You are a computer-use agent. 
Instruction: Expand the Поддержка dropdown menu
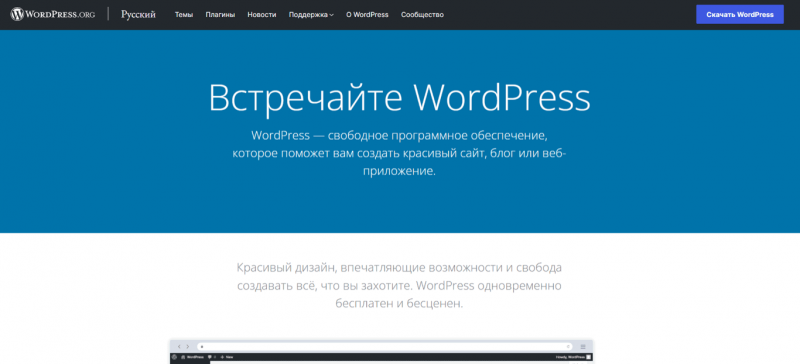(x=311, y=15)
